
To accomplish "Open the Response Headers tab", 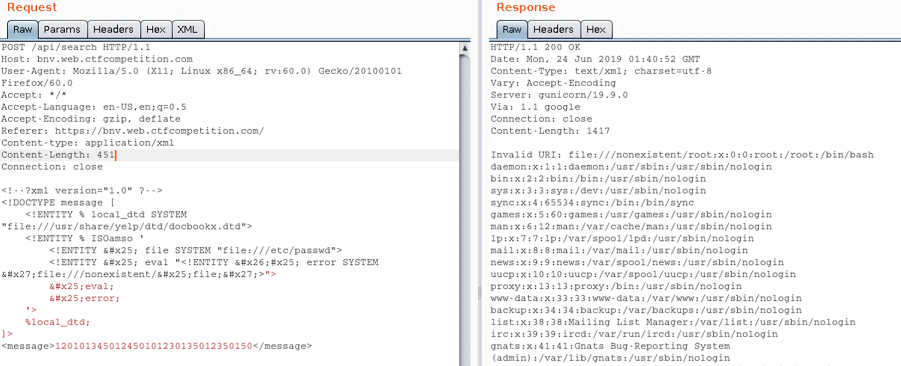I will 553,30.
